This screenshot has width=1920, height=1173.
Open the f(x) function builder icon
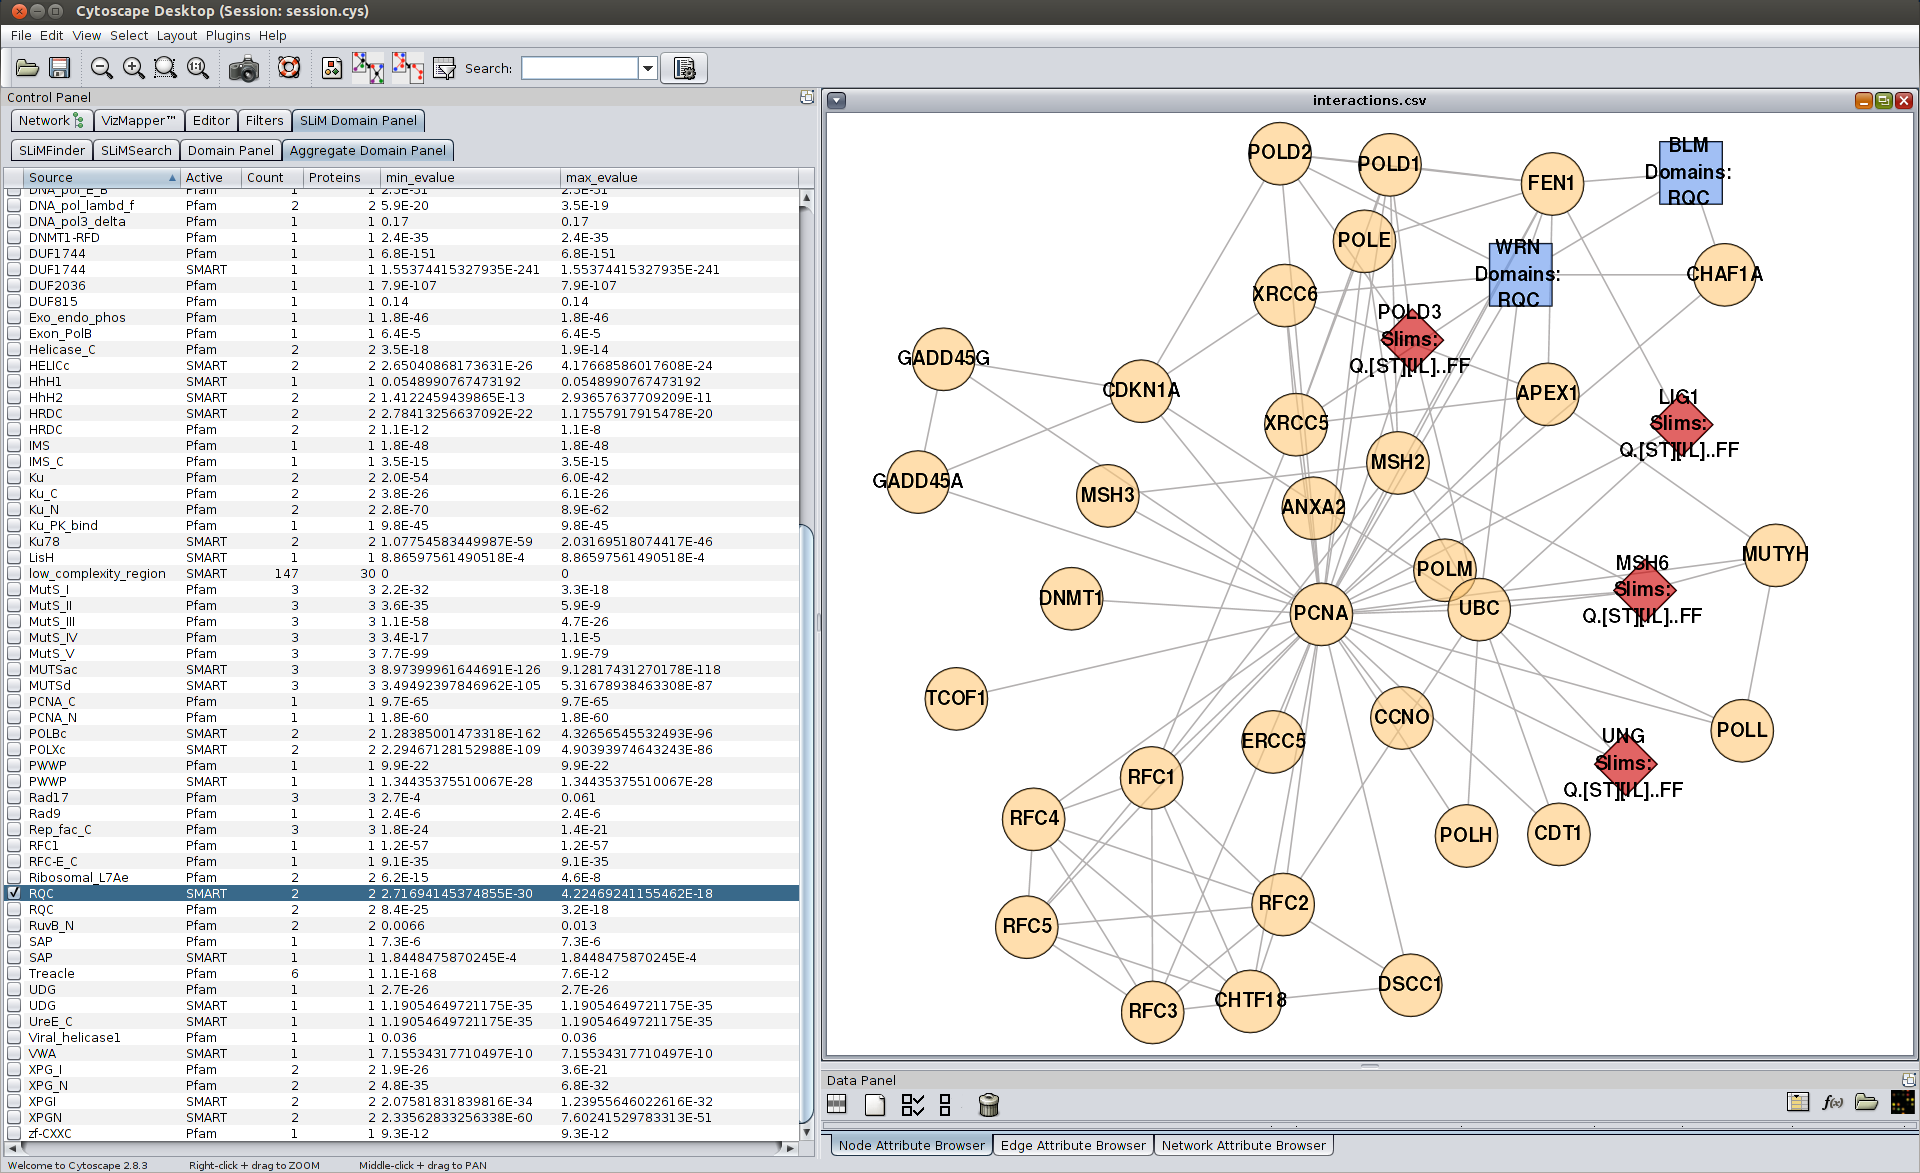coord(1832,1102)
